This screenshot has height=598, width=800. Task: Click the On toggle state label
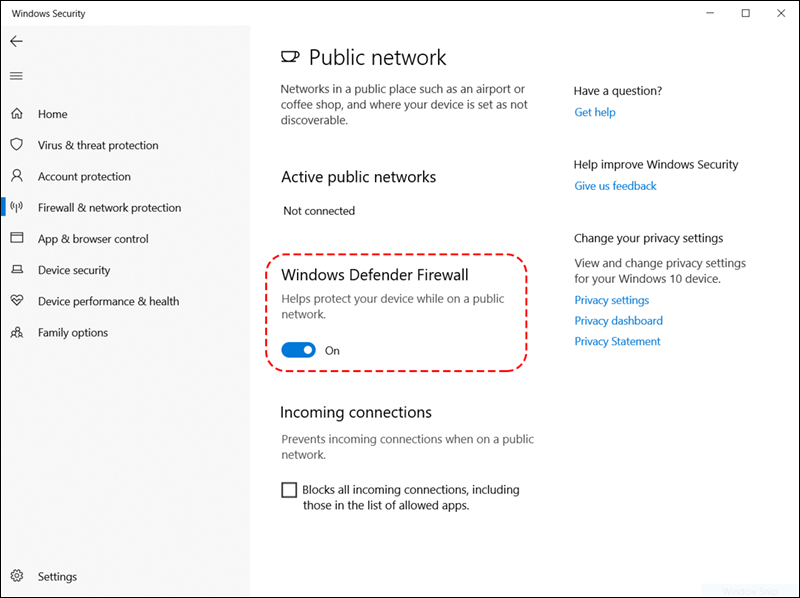332,351
